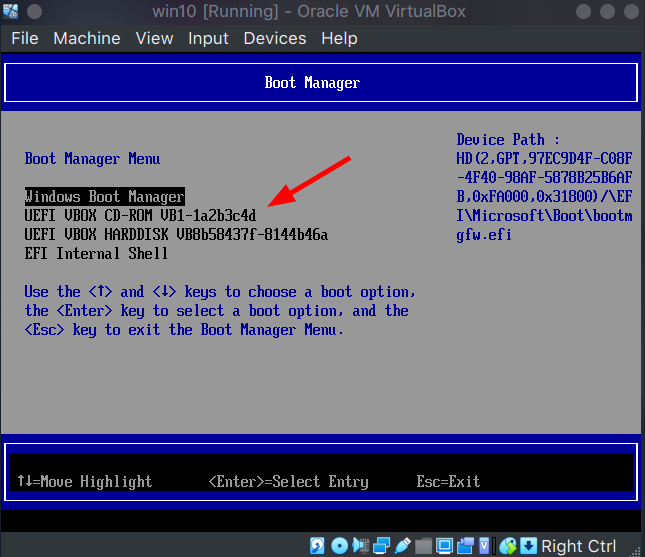Click the <Enter>=Select Entry hint
The image size is (645, 557).
pyautogui.click(x=288, y=481)
